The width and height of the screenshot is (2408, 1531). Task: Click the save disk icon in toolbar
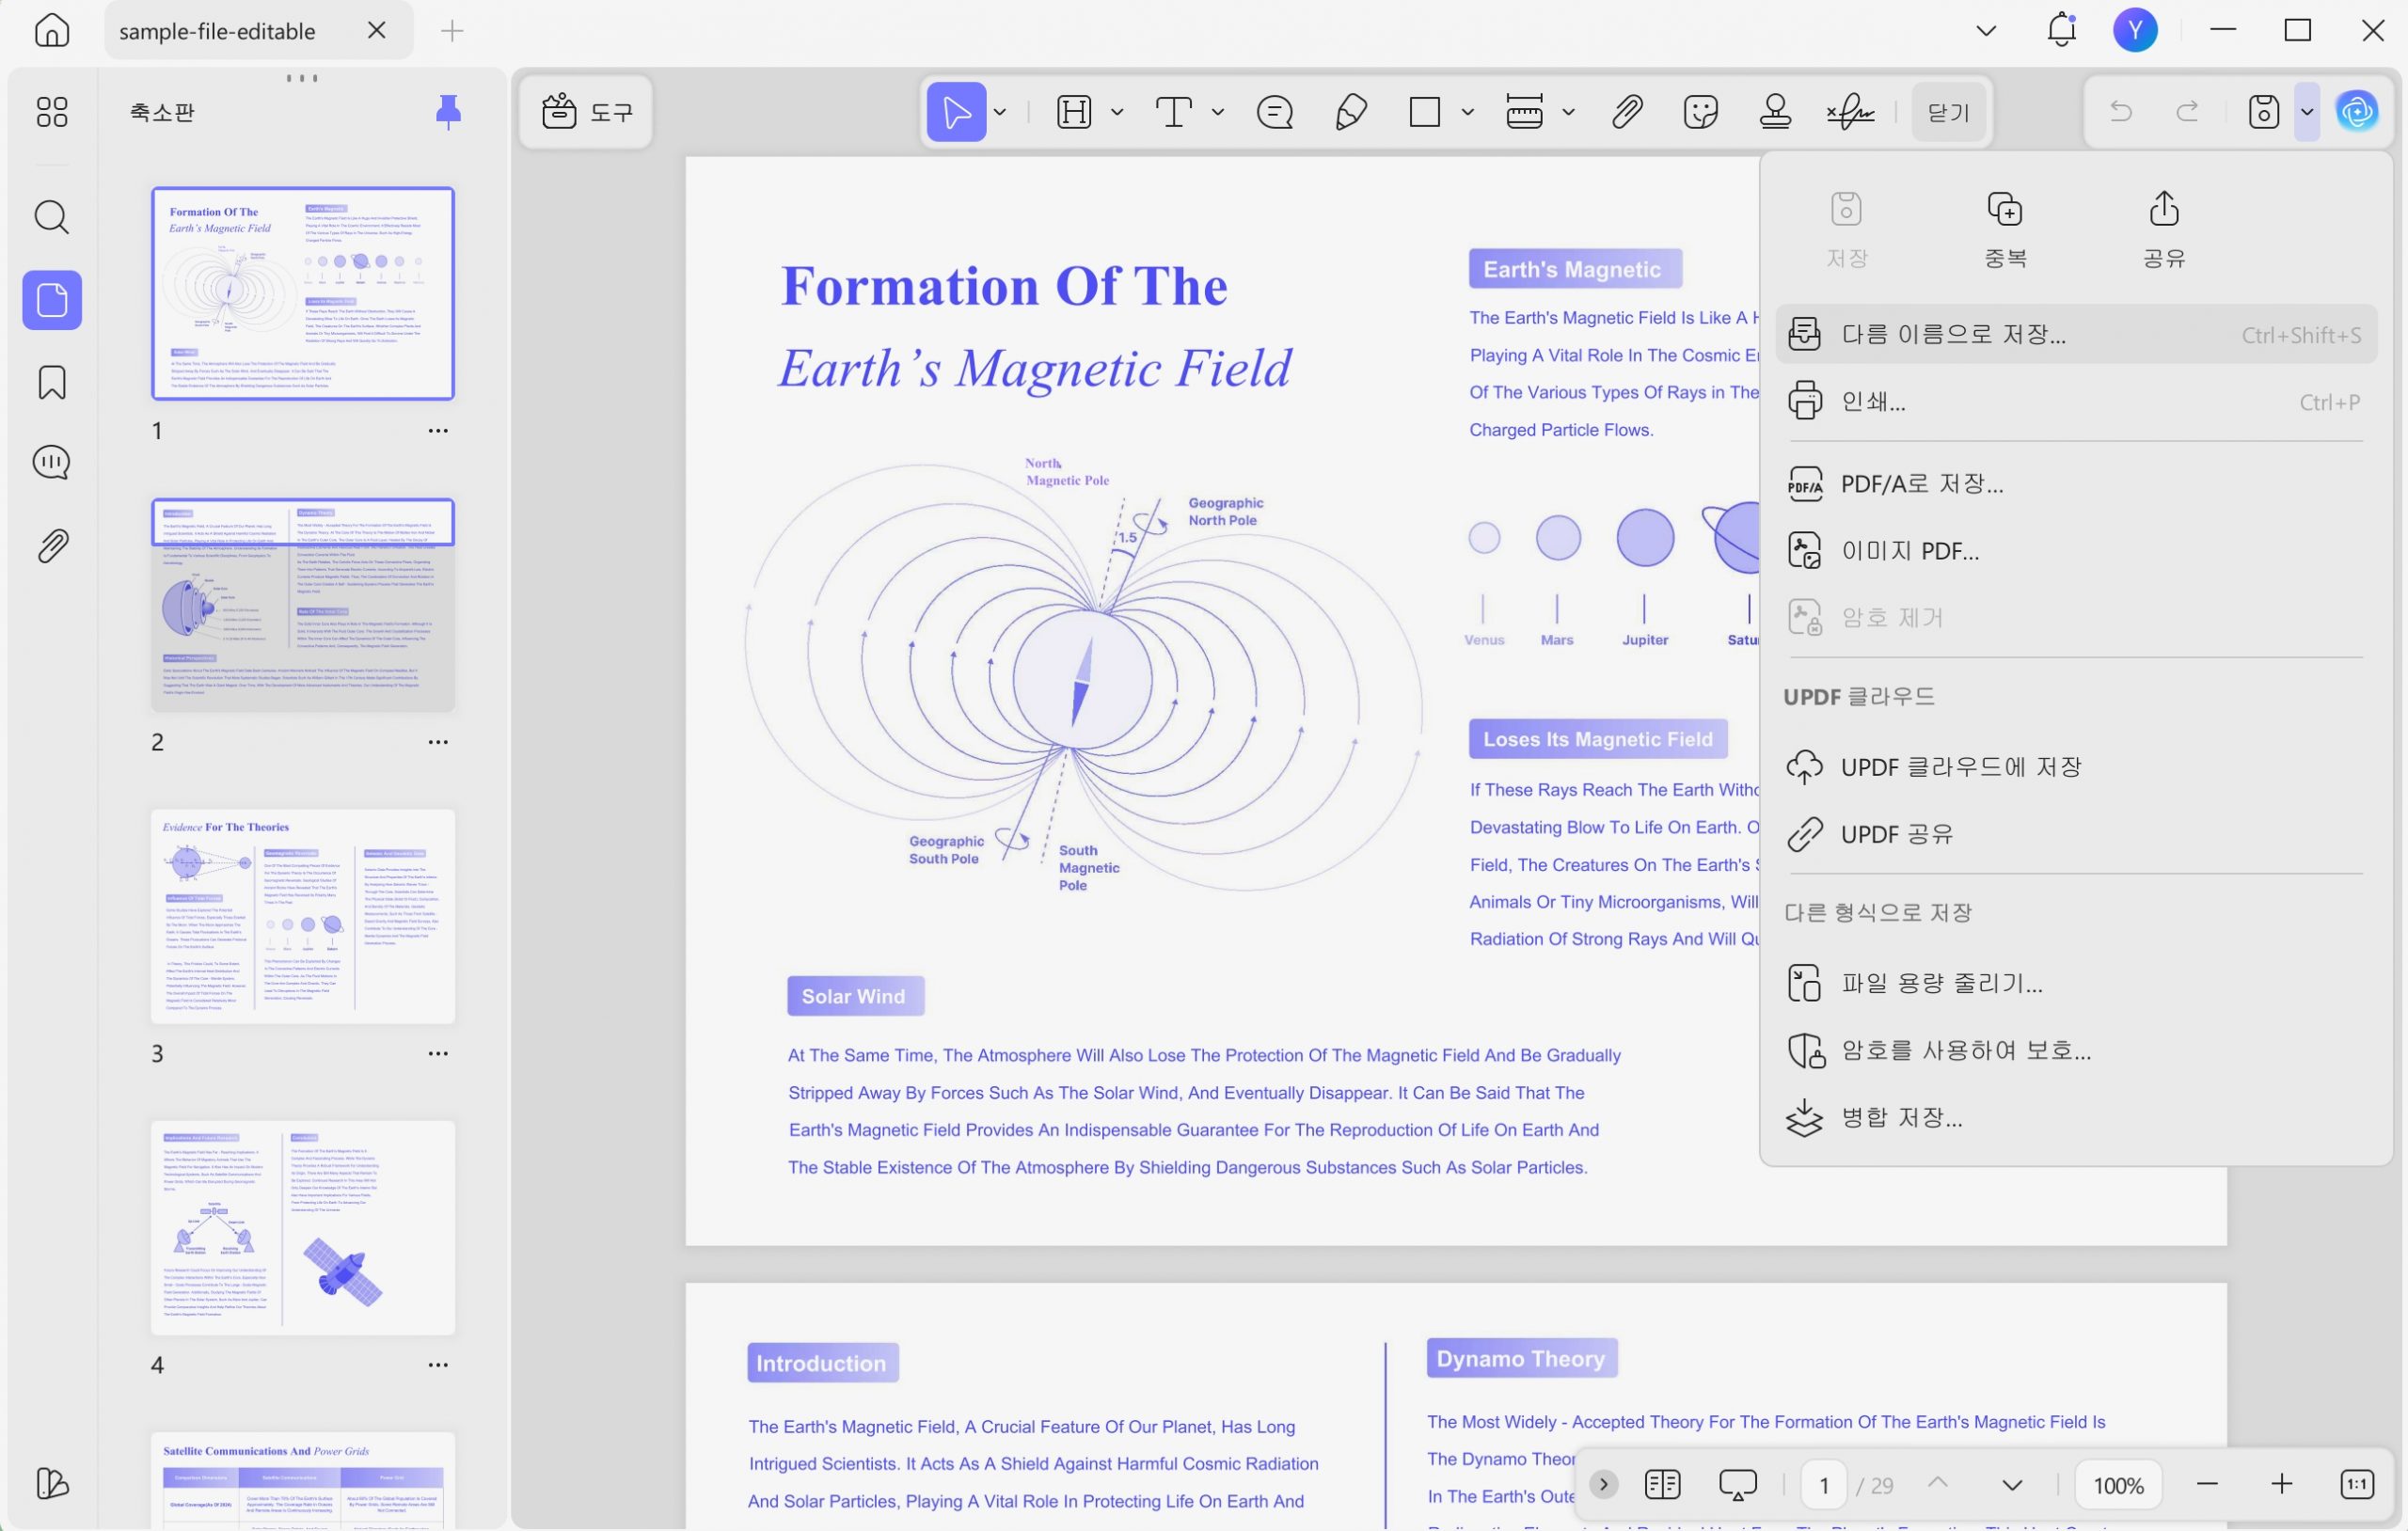coord(2263,111)
